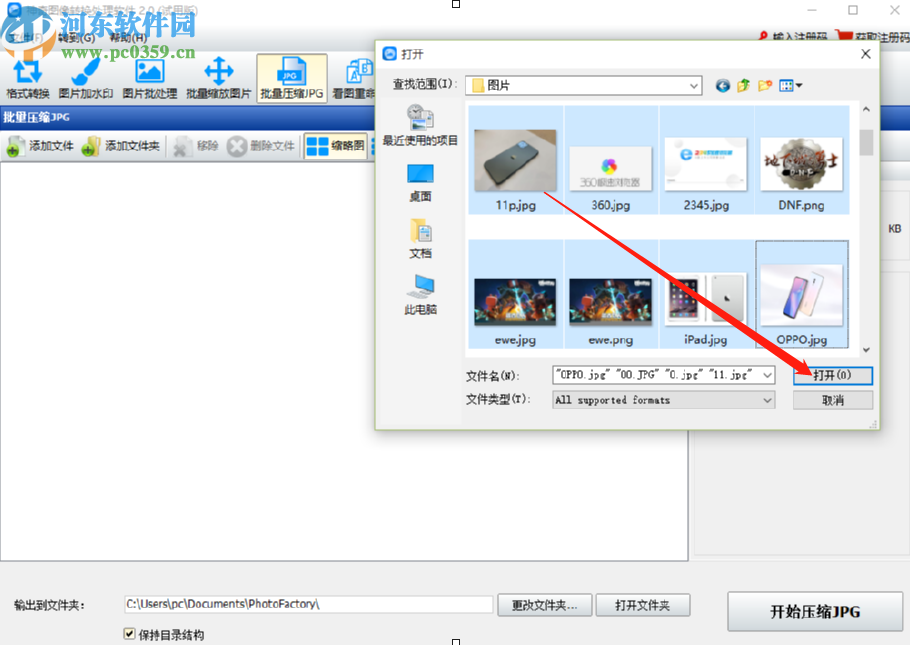
Task: Click 删除文件 delete file button
Action: [261, 146]
